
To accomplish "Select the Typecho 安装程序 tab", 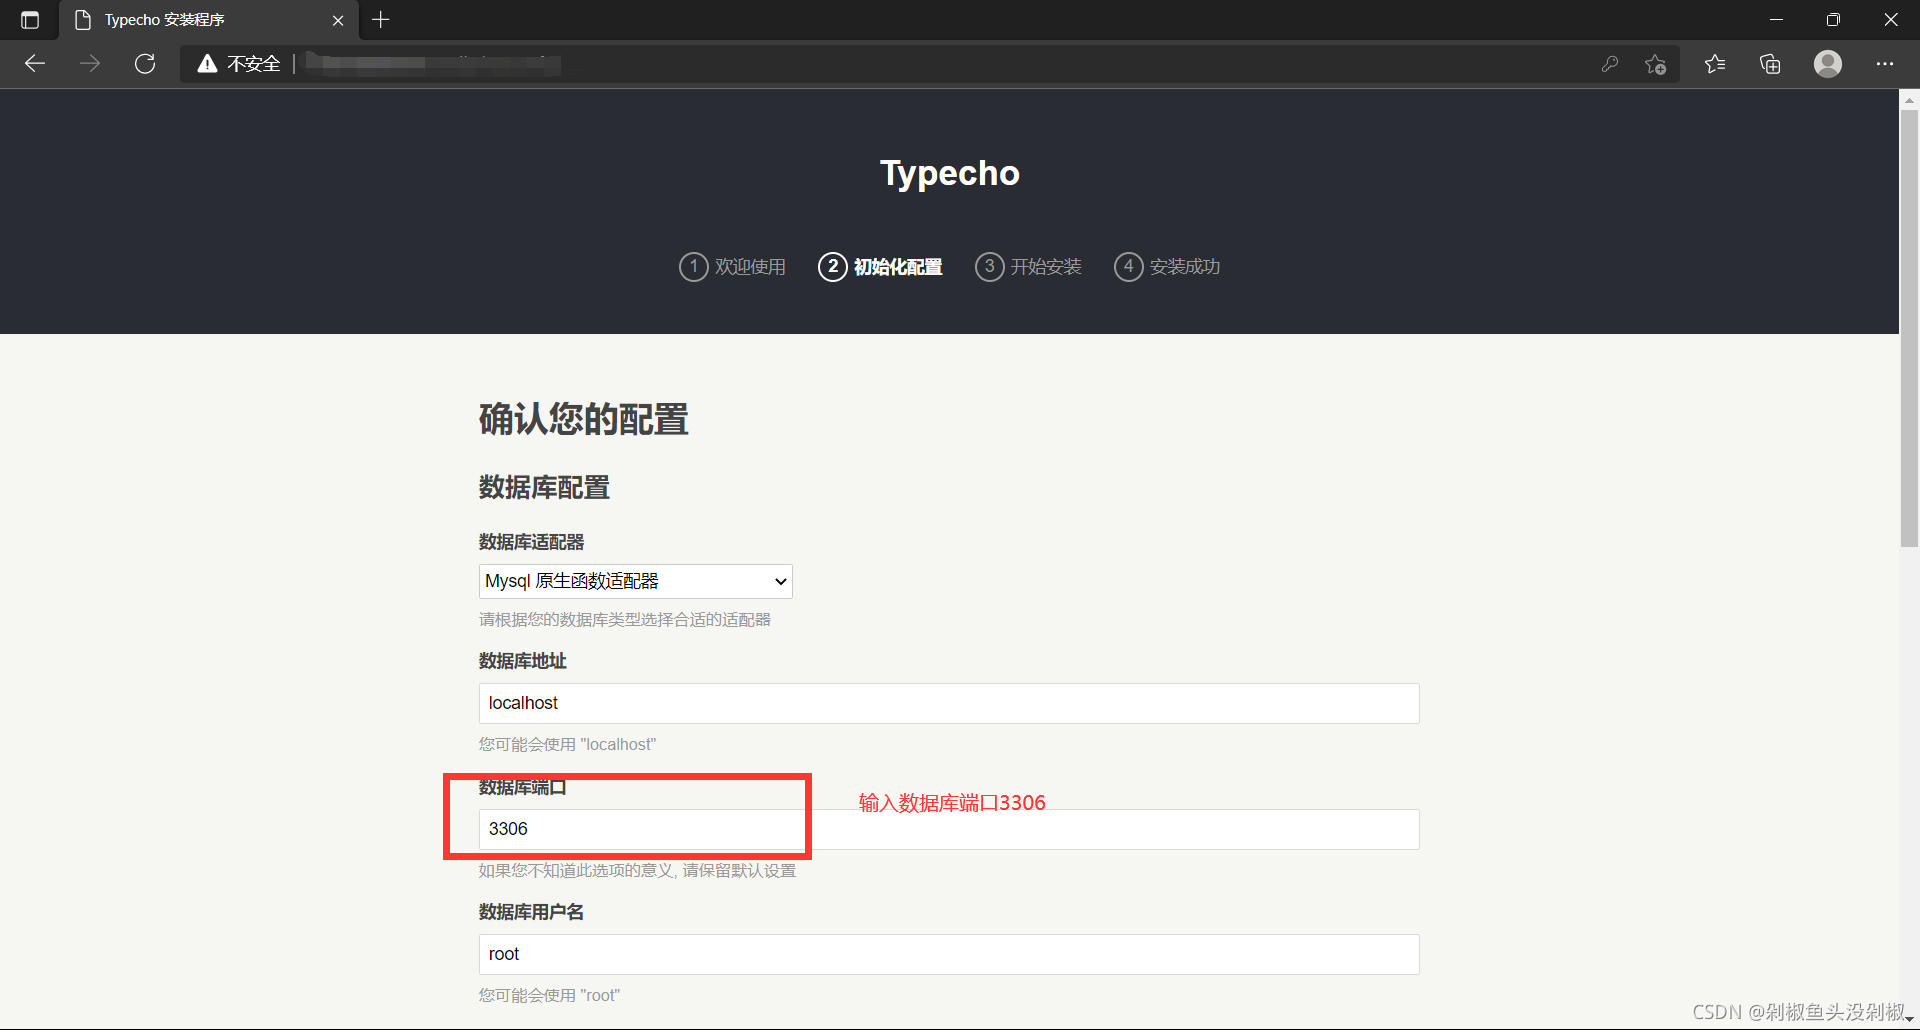I will pyautogui.click(x=209, y=20).
